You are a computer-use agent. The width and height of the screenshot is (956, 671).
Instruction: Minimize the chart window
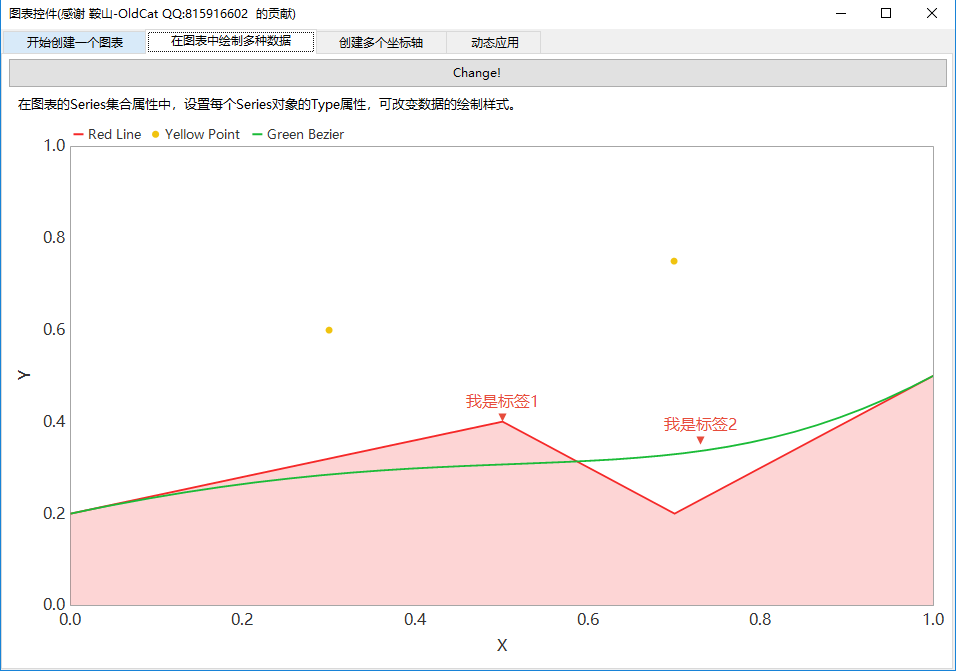(840, 13)
